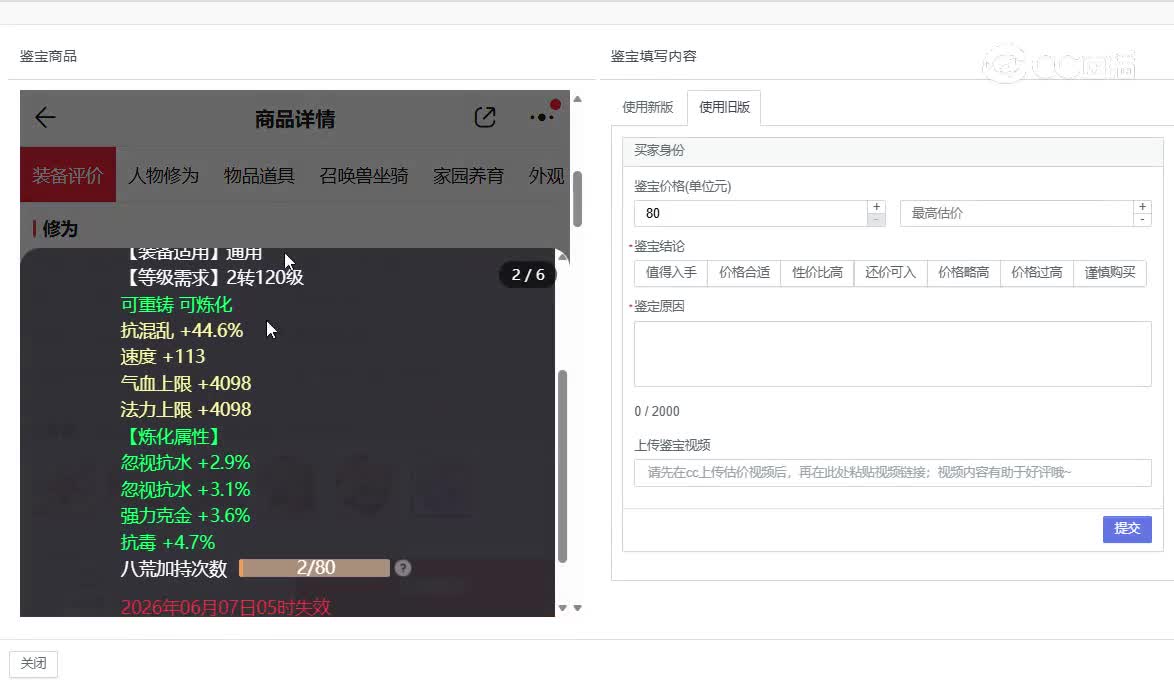The height and width of the screenshot is (688, 1174).
Task: Choose the 值得入手 conclusion
Action: click(671, 273)
